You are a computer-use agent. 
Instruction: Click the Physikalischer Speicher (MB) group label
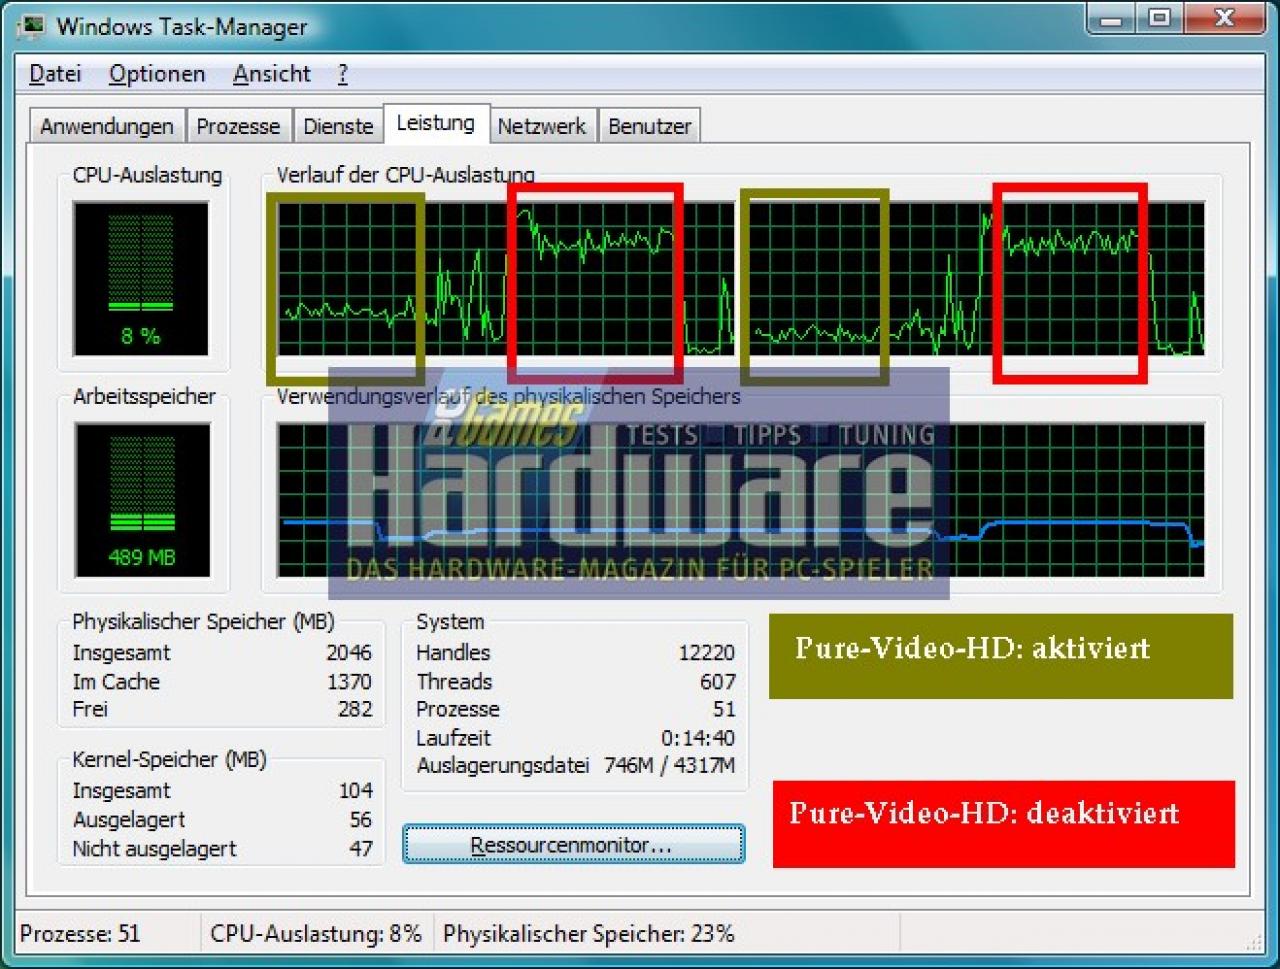click(203, 622)
